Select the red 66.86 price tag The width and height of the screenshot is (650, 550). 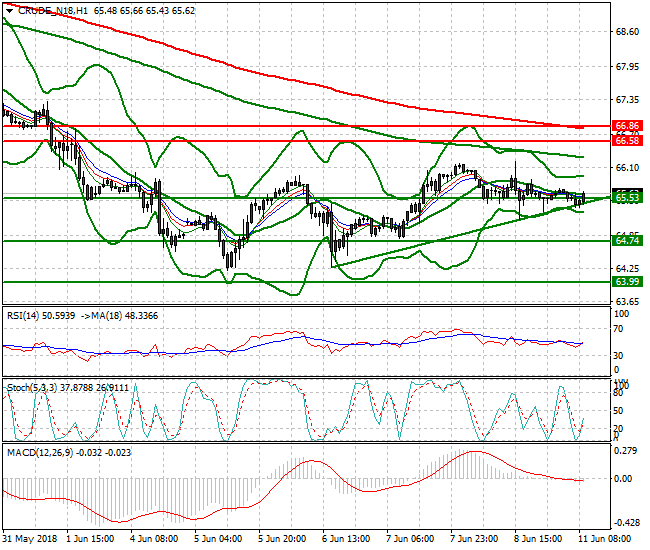coord(627,127)
